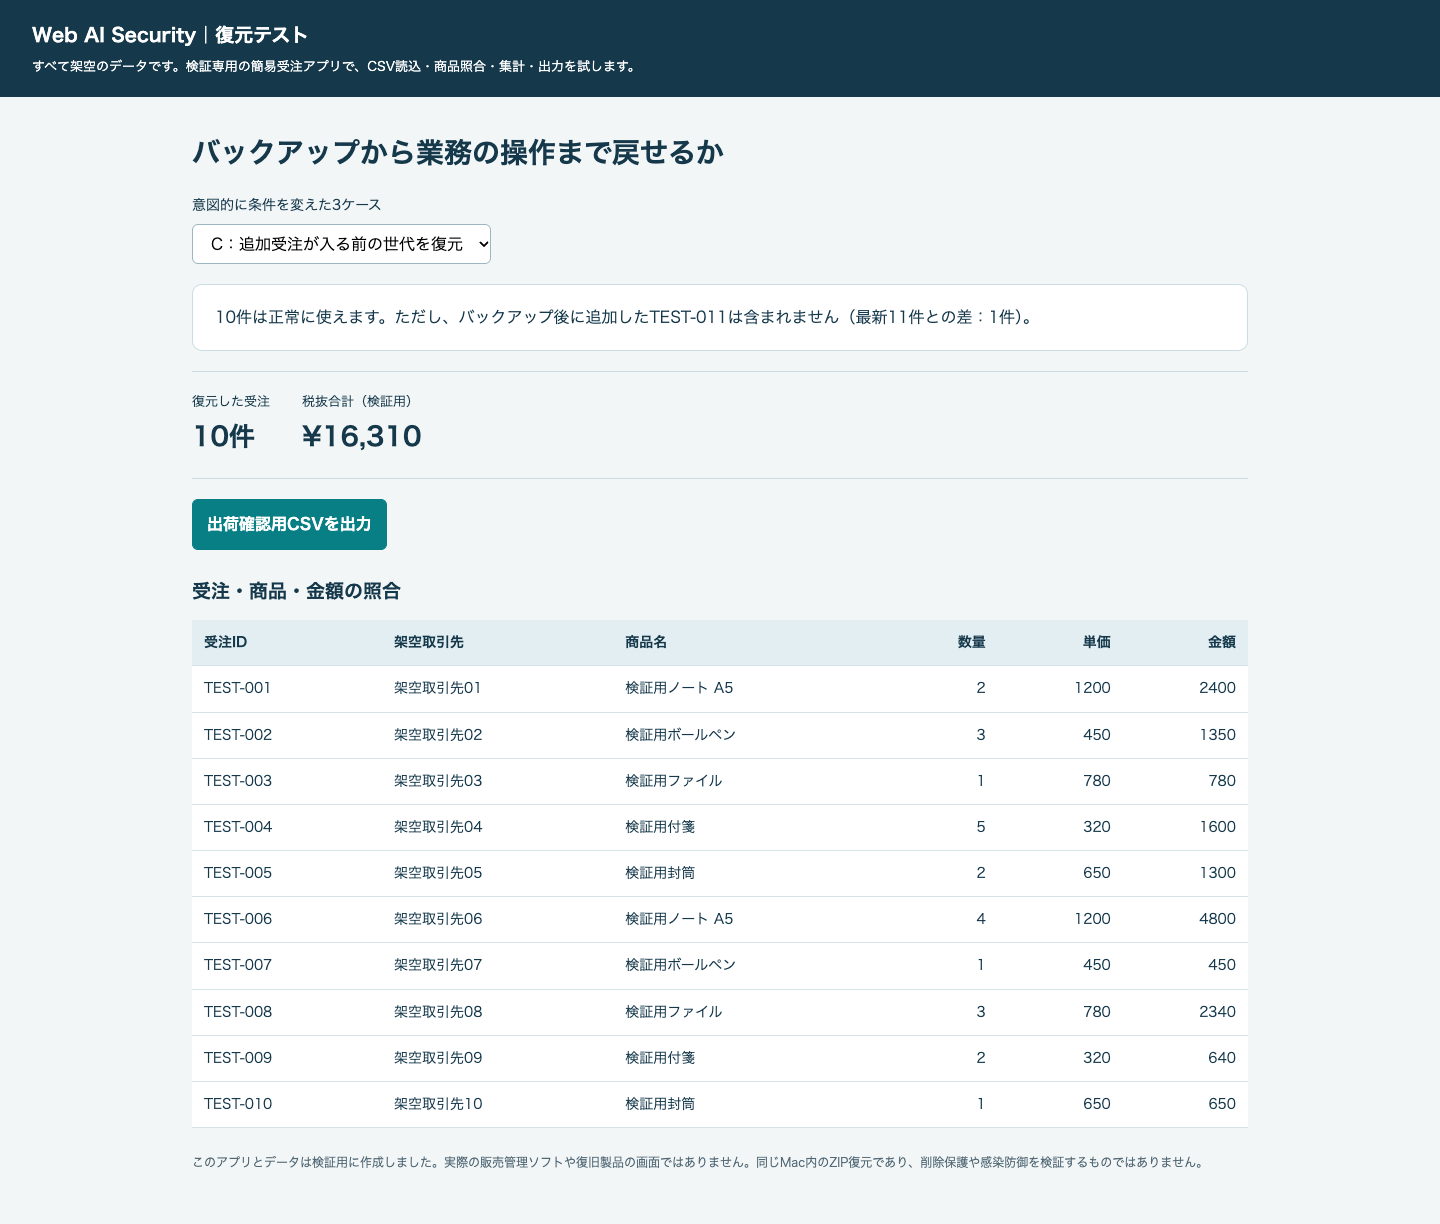Select order ID TEST-001
The width and height of the screenshot is (1440, 1224).
click(x=237, y=688)
